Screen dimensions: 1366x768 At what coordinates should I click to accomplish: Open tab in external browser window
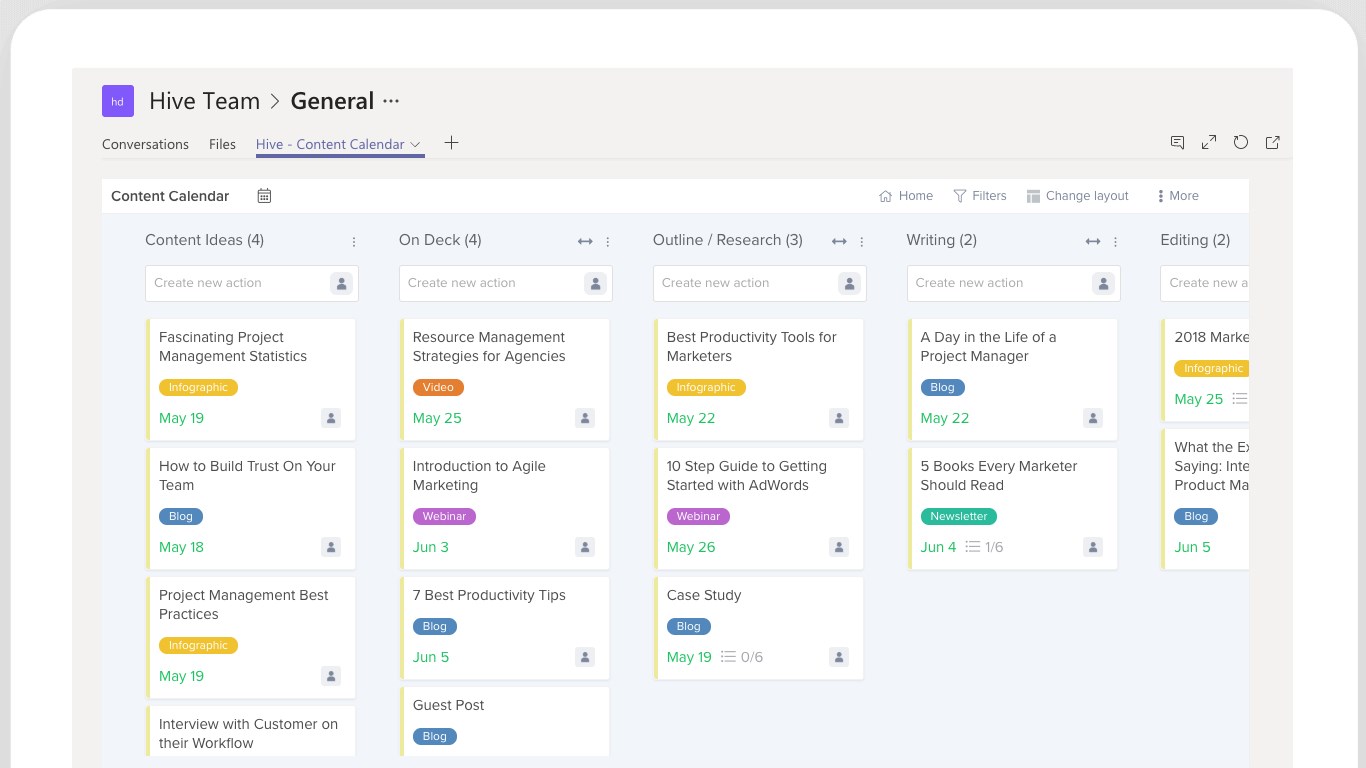pyautogui.click(x=1273, y=143)
